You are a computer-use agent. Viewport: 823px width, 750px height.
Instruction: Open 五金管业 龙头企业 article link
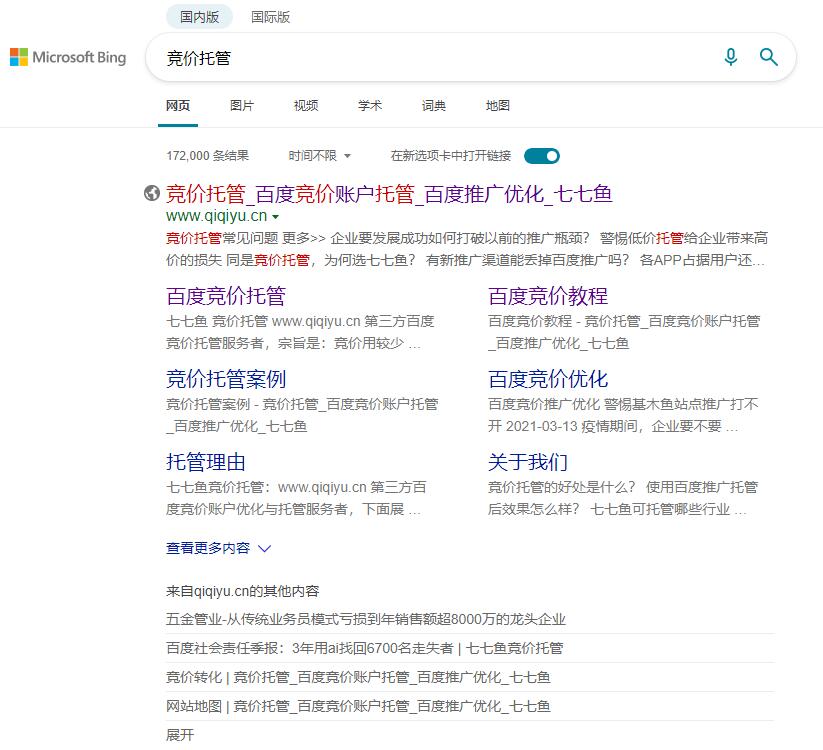coord(366,619)
